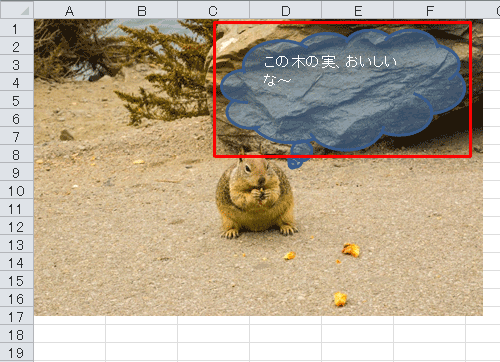500x362 pixels.
Task: Click empty cell B18
Action: [142, 334]
